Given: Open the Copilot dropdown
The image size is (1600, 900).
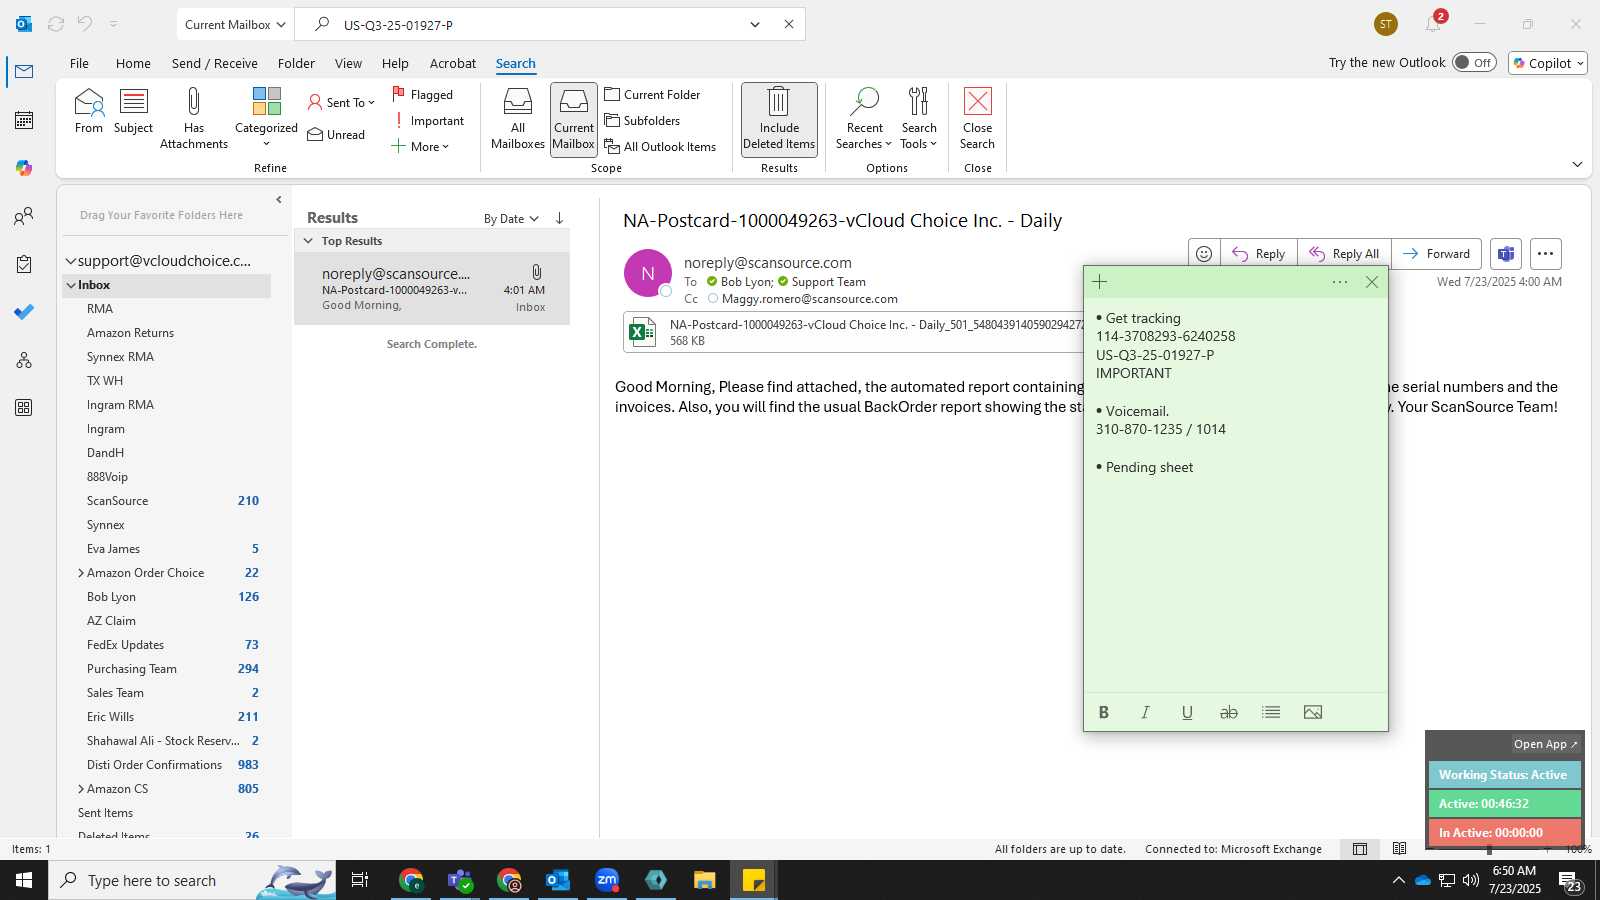Looking at the screenshot, I should click(x=1548, y=63).
